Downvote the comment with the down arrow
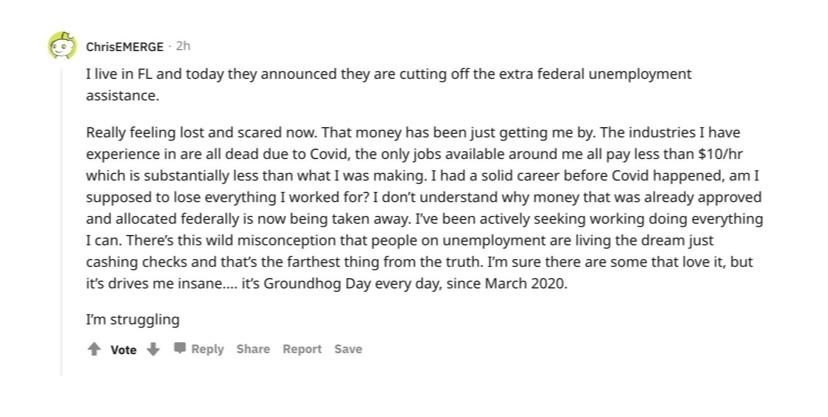Viewport: 828px width, 417px height. click(x=153, y=349)
